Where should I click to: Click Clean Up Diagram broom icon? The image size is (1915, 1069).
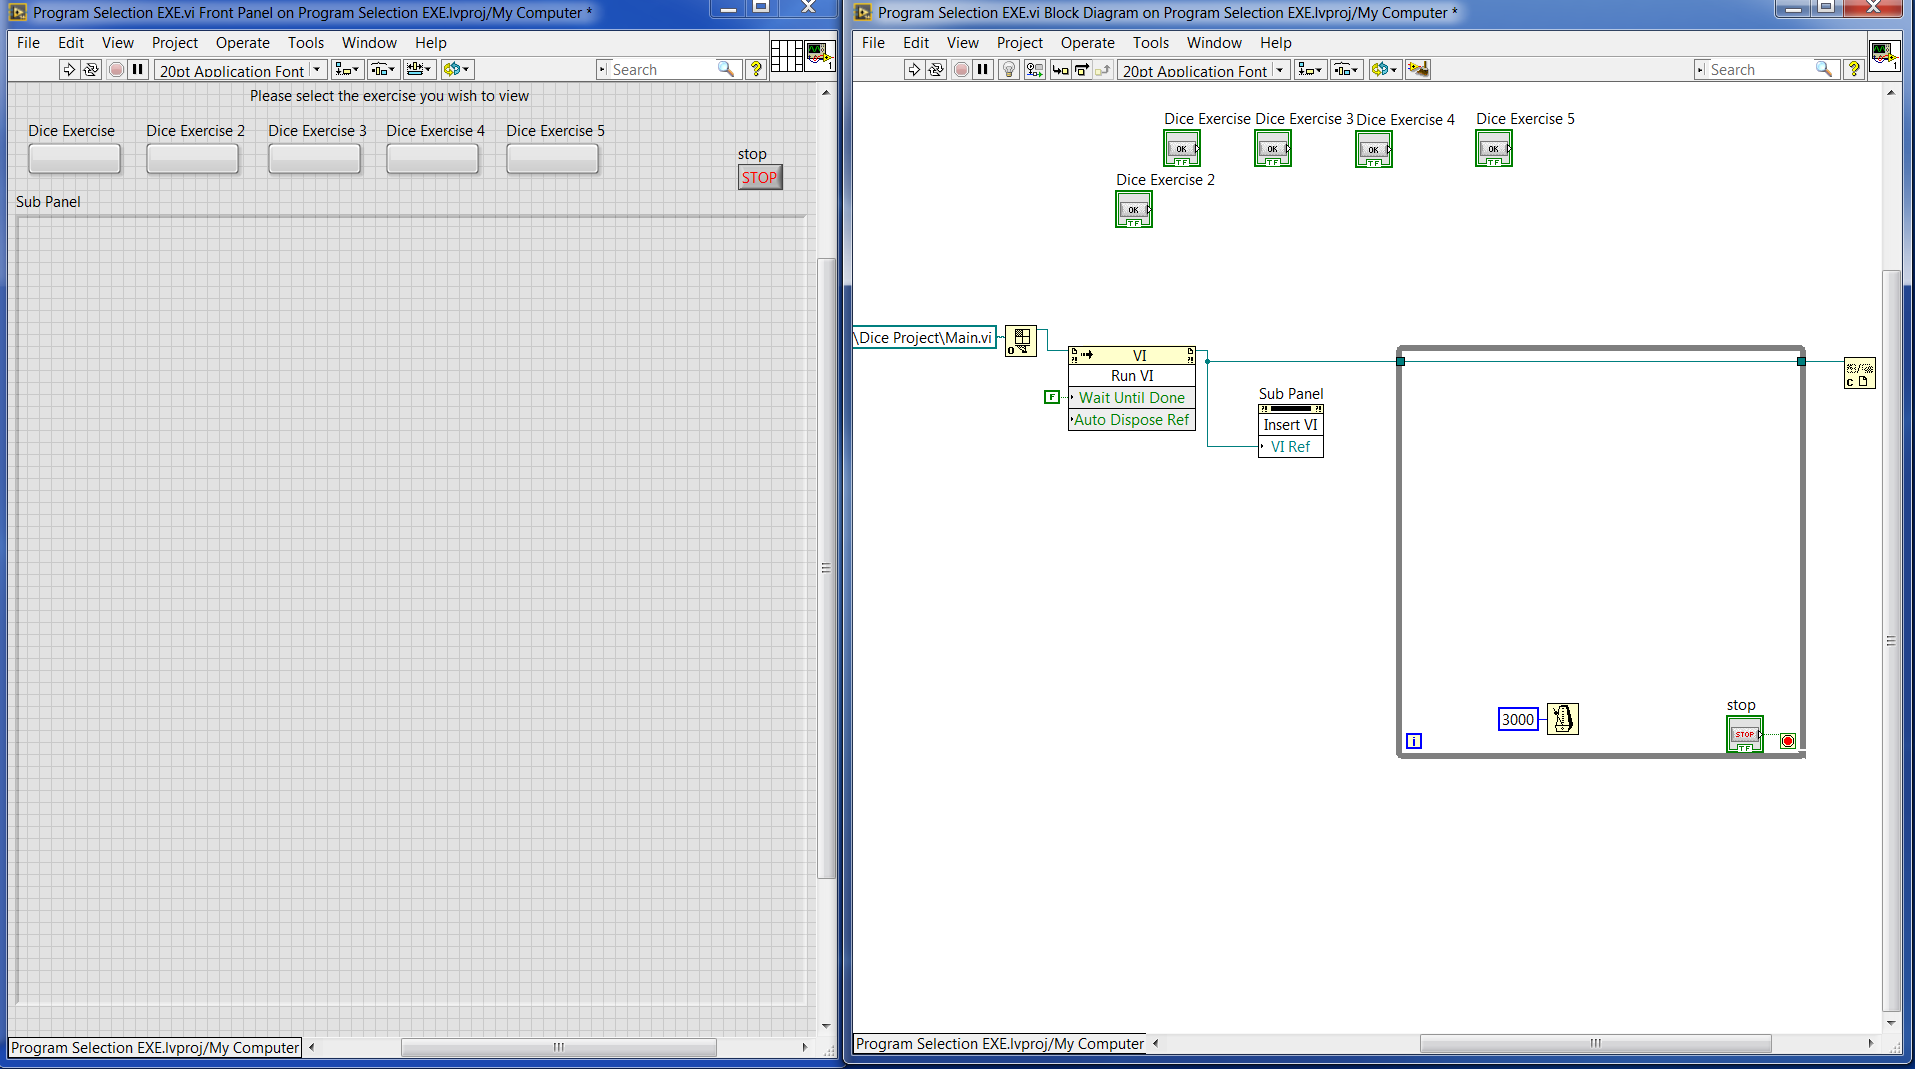[1418, 69]
